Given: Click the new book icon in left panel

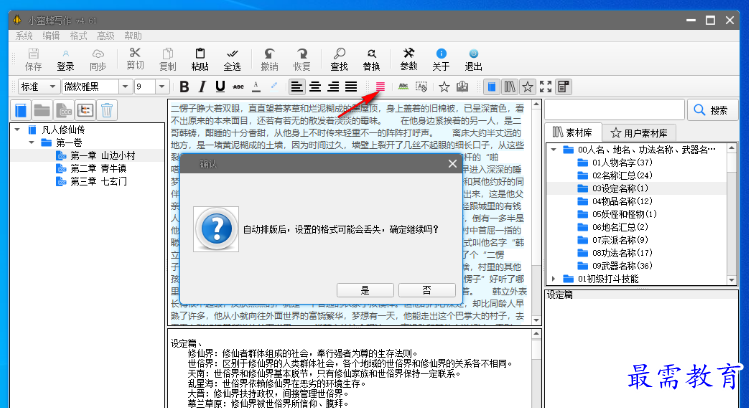Looking at the screenshot, I should point(21,110).
